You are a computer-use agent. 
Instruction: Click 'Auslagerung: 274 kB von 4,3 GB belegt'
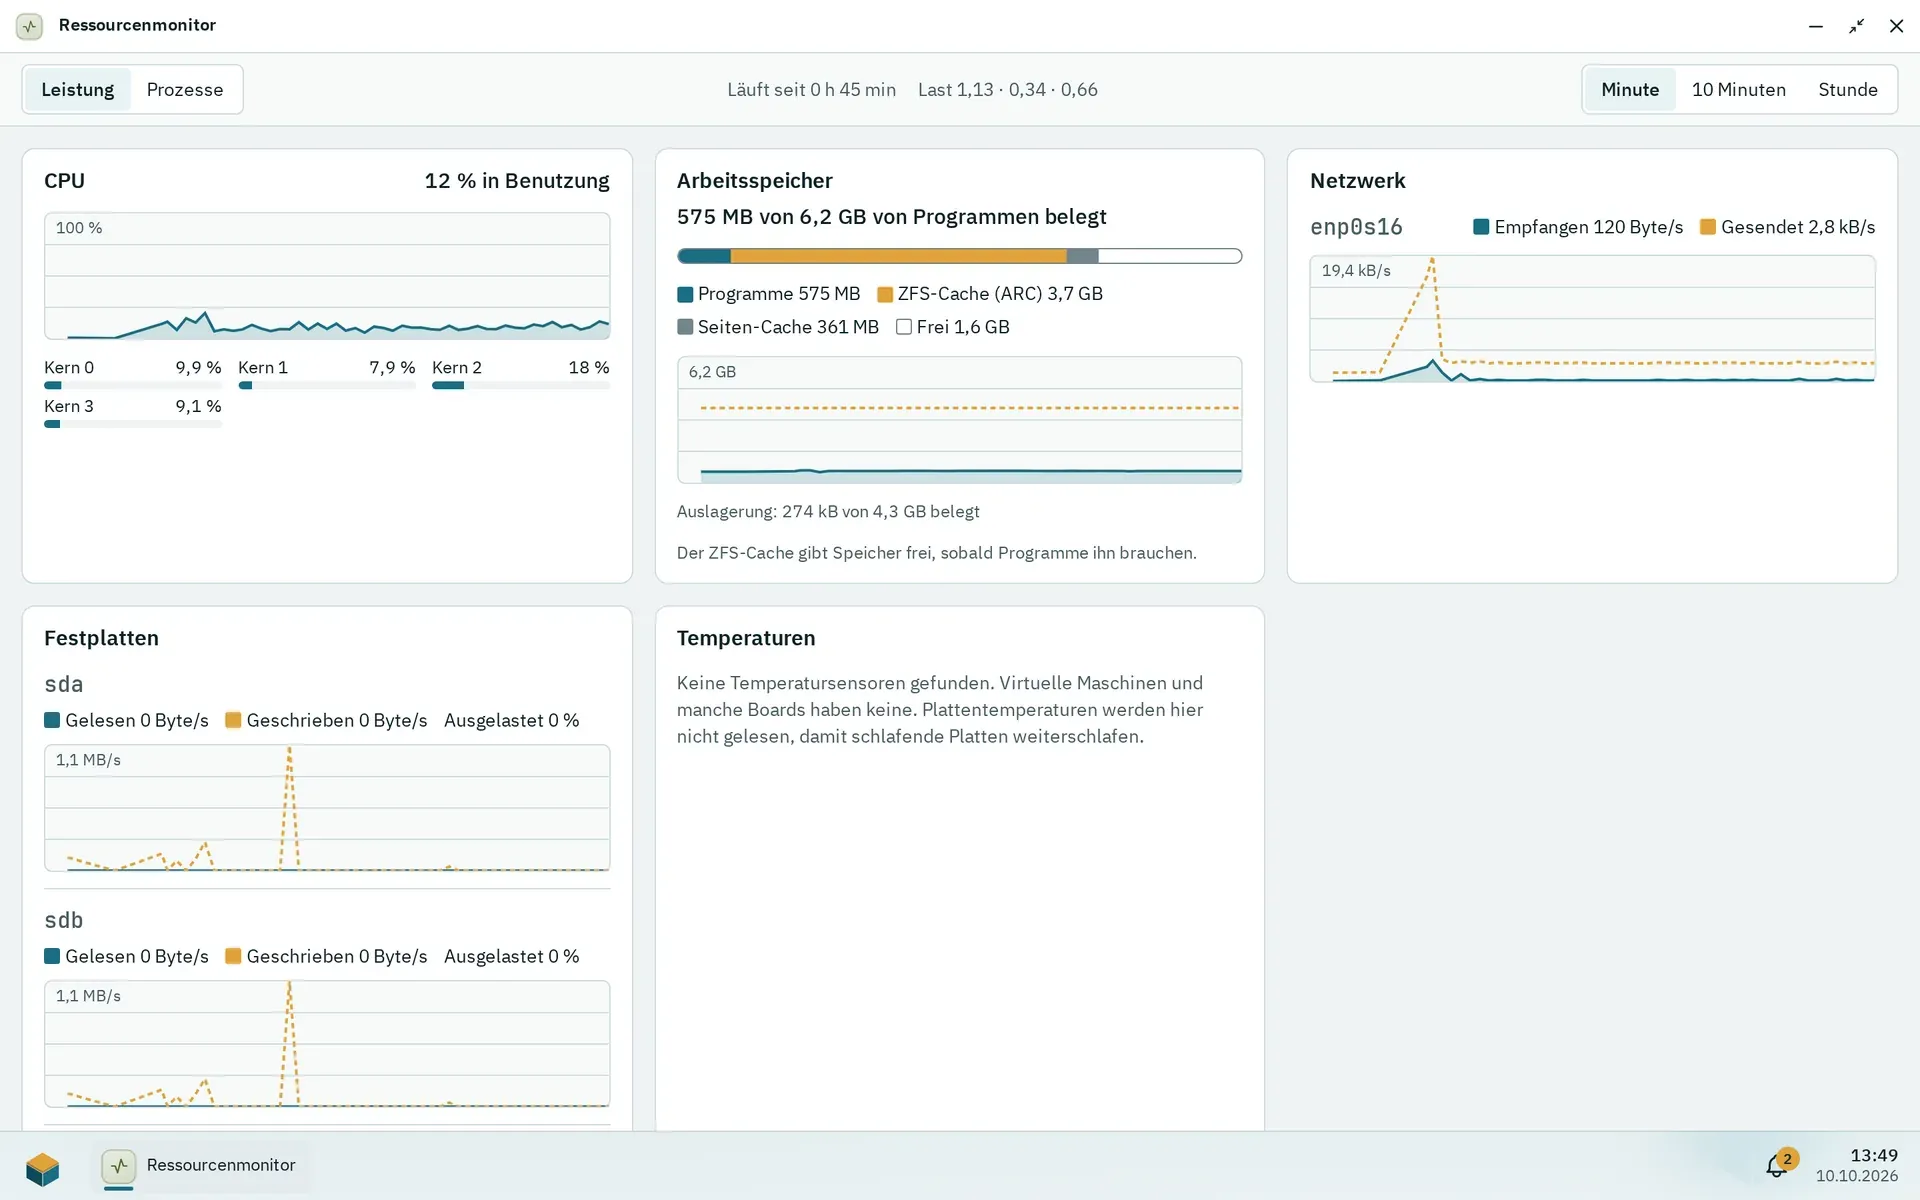pyautogui.click(x=828, y=512)
